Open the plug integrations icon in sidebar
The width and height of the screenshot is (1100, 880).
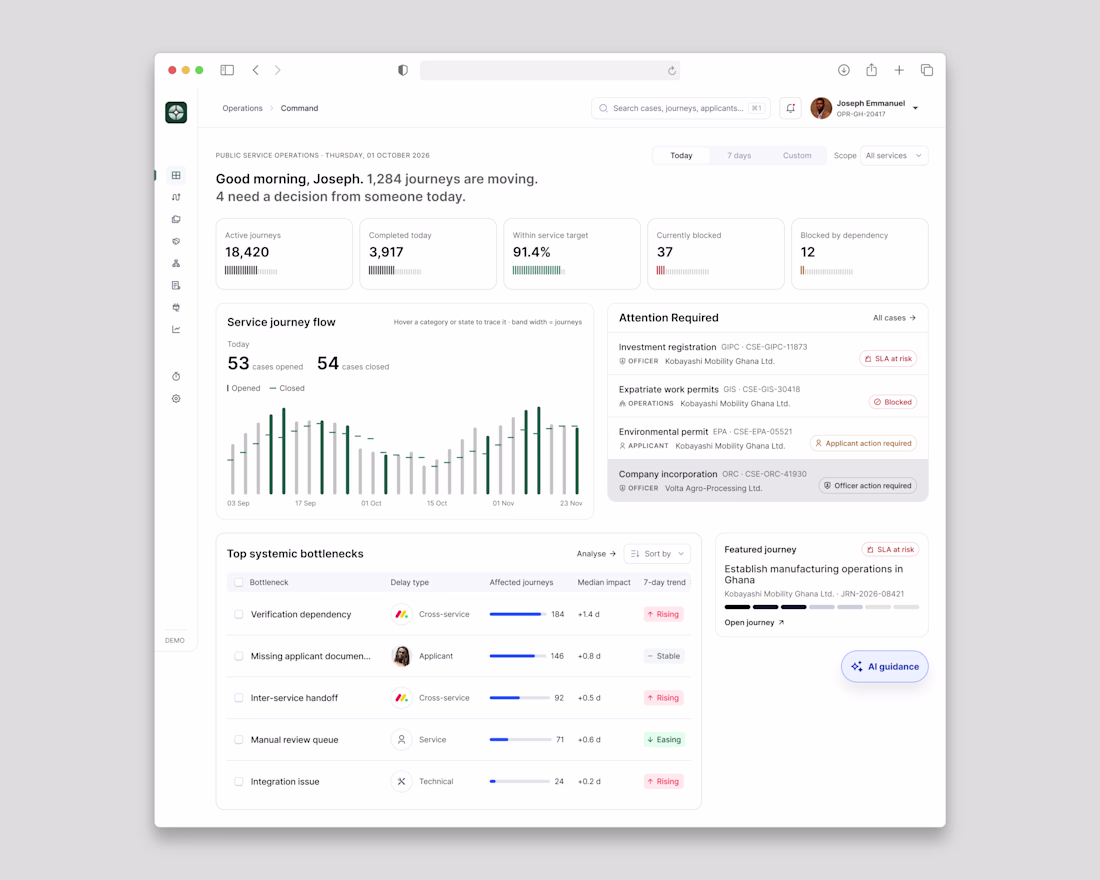[x=176, y=307]
